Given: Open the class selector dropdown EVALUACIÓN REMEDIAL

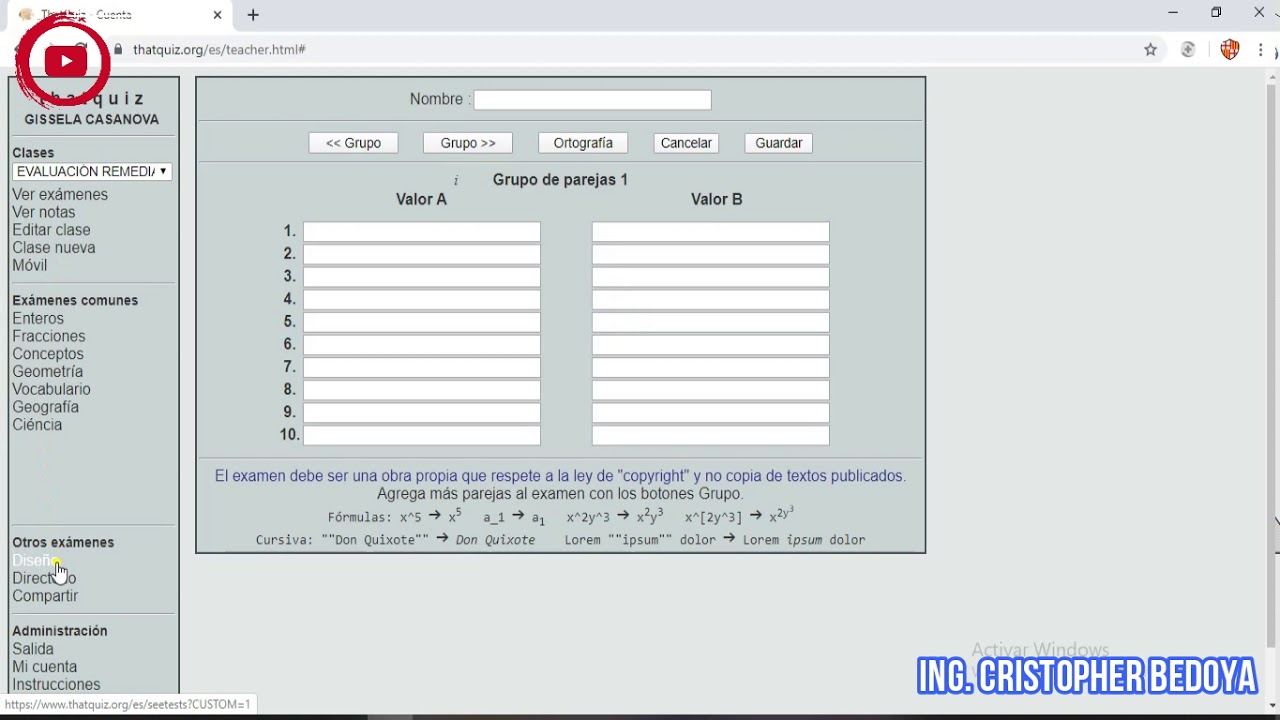Looking at the screenshot, I should 91,172.
